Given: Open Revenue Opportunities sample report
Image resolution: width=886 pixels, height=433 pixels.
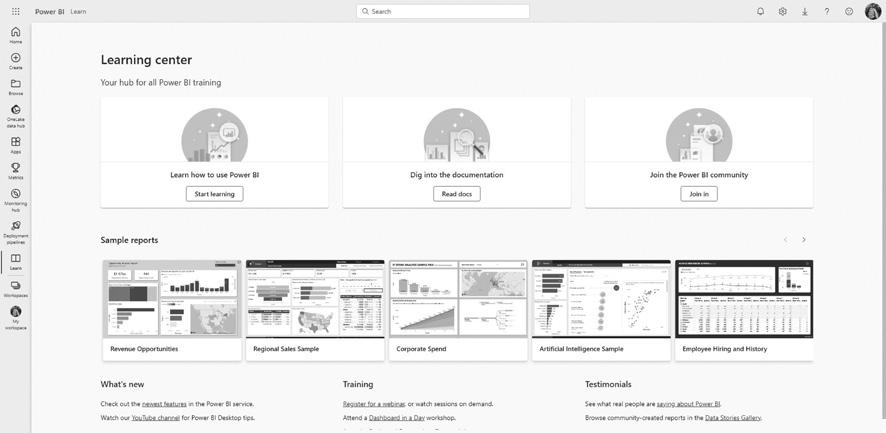Looking at the screenshot, I should click(172, 310).
